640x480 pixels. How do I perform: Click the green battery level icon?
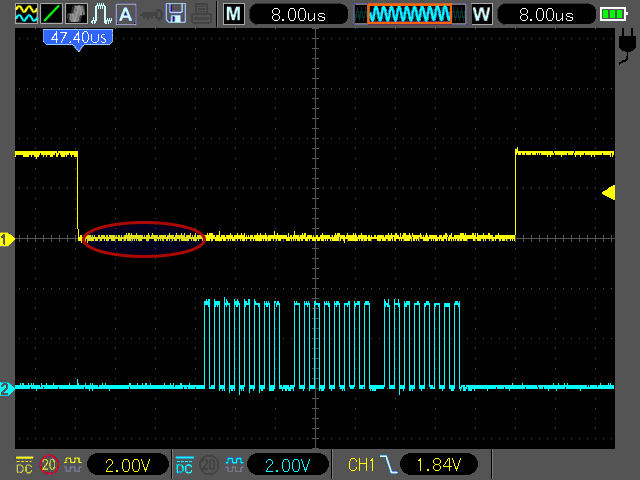pyautogui.click(x=613, y=15)
